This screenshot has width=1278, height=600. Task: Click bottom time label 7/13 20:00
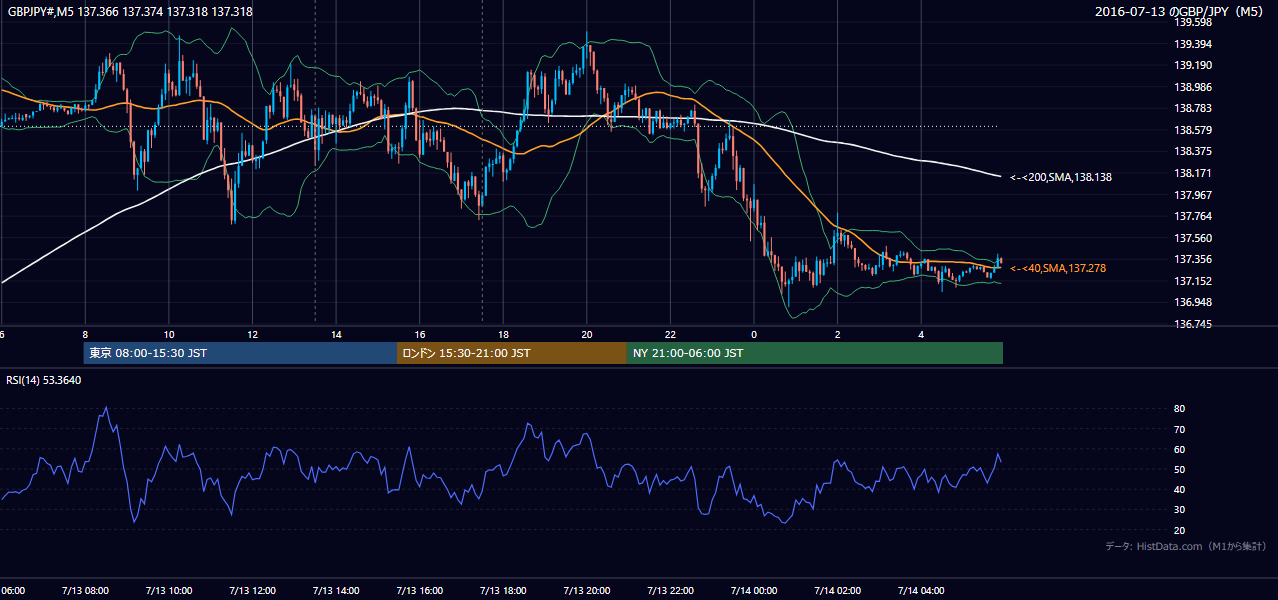[x=587, y=590]
